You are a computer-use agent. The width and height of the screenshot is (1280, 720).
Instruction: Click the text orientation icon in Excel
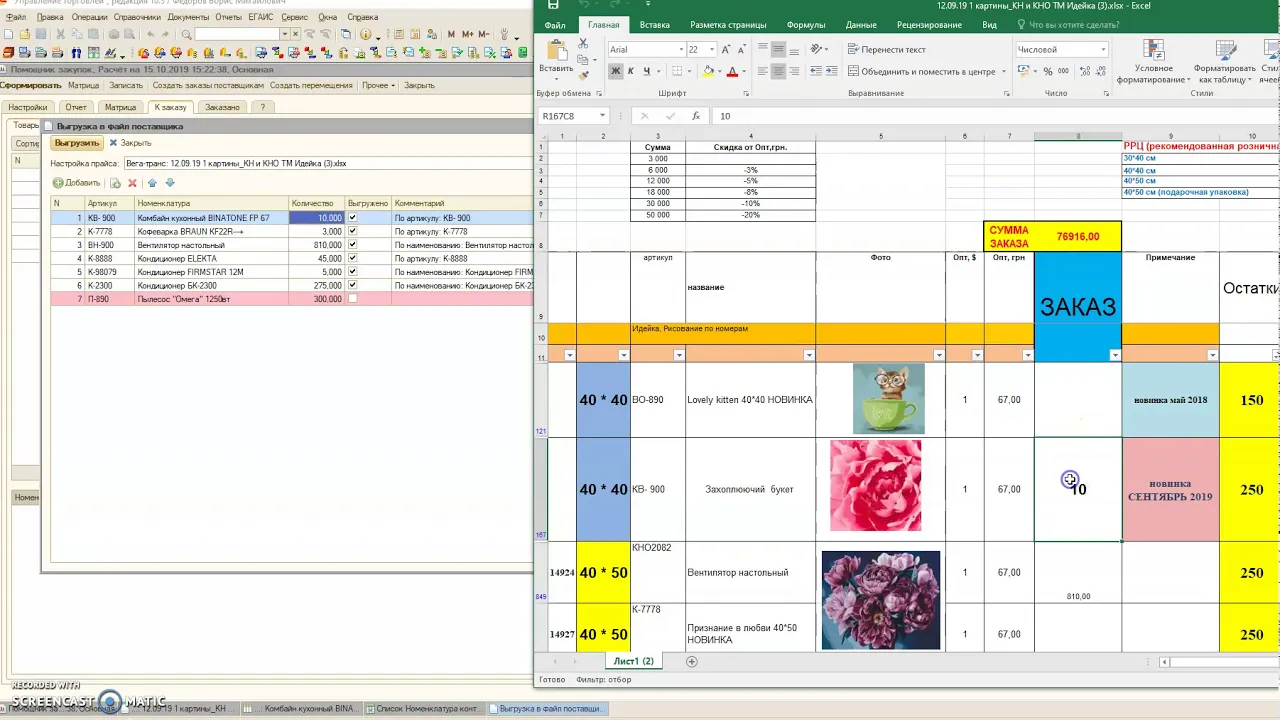817,49
